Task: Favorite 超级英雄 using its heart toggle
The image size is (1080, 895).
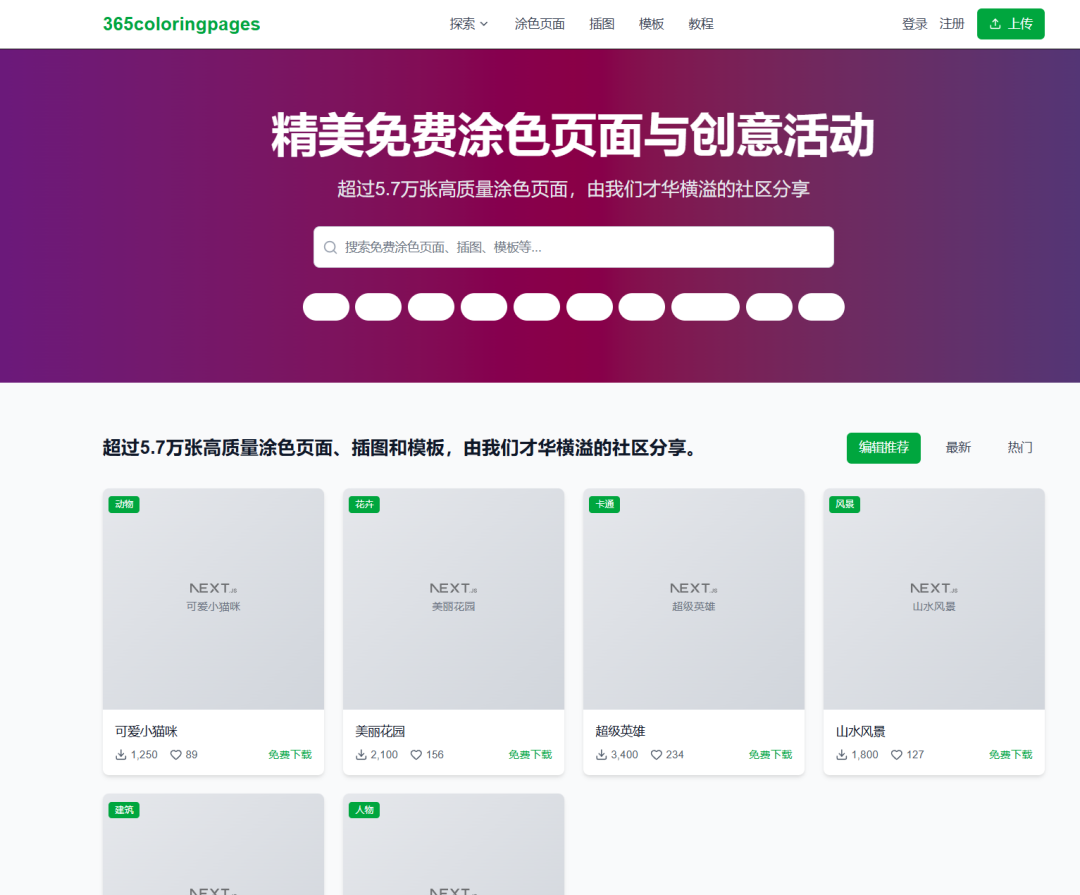Action: 654,754
